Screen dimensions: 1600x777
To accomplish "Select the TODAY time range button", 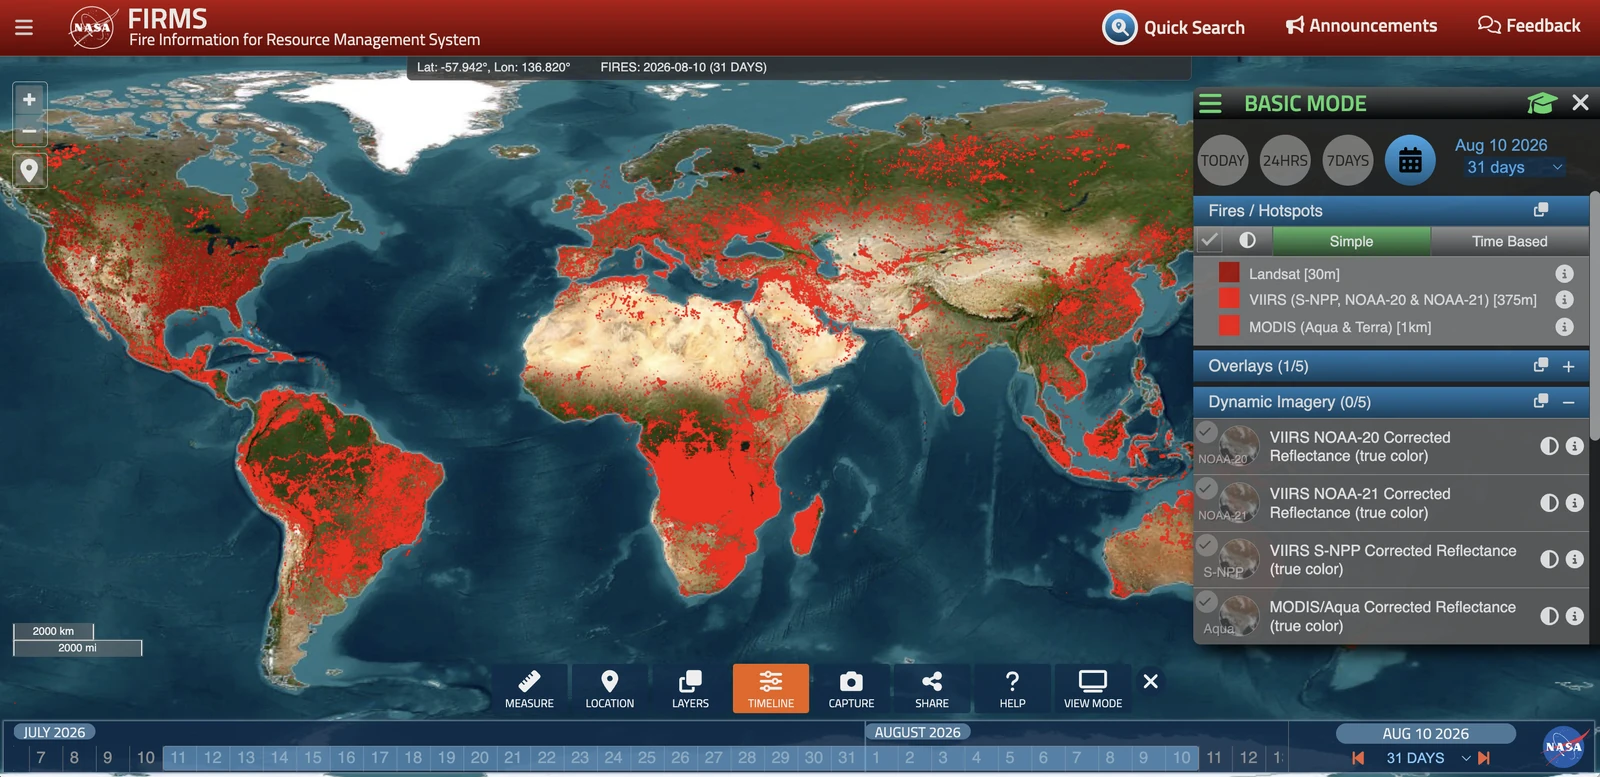I will coord(1223,160).
